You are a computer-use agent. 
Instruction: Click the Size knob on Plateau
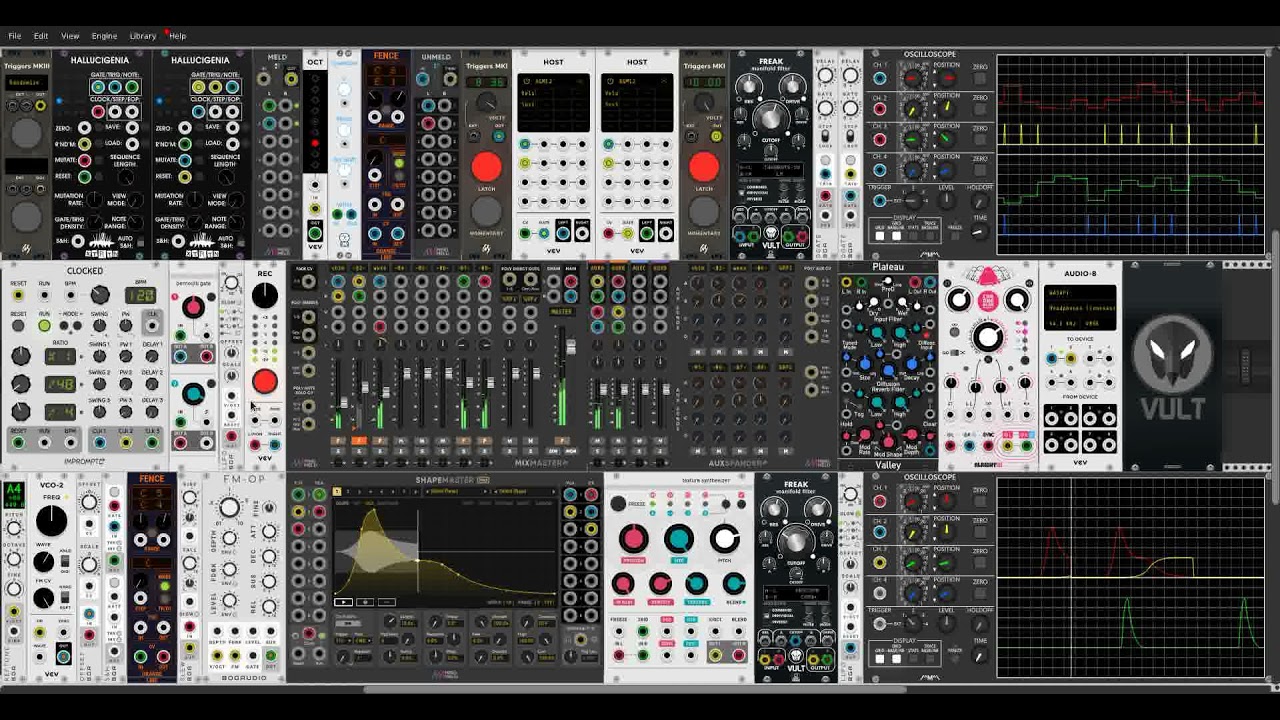tap(866, 366)
